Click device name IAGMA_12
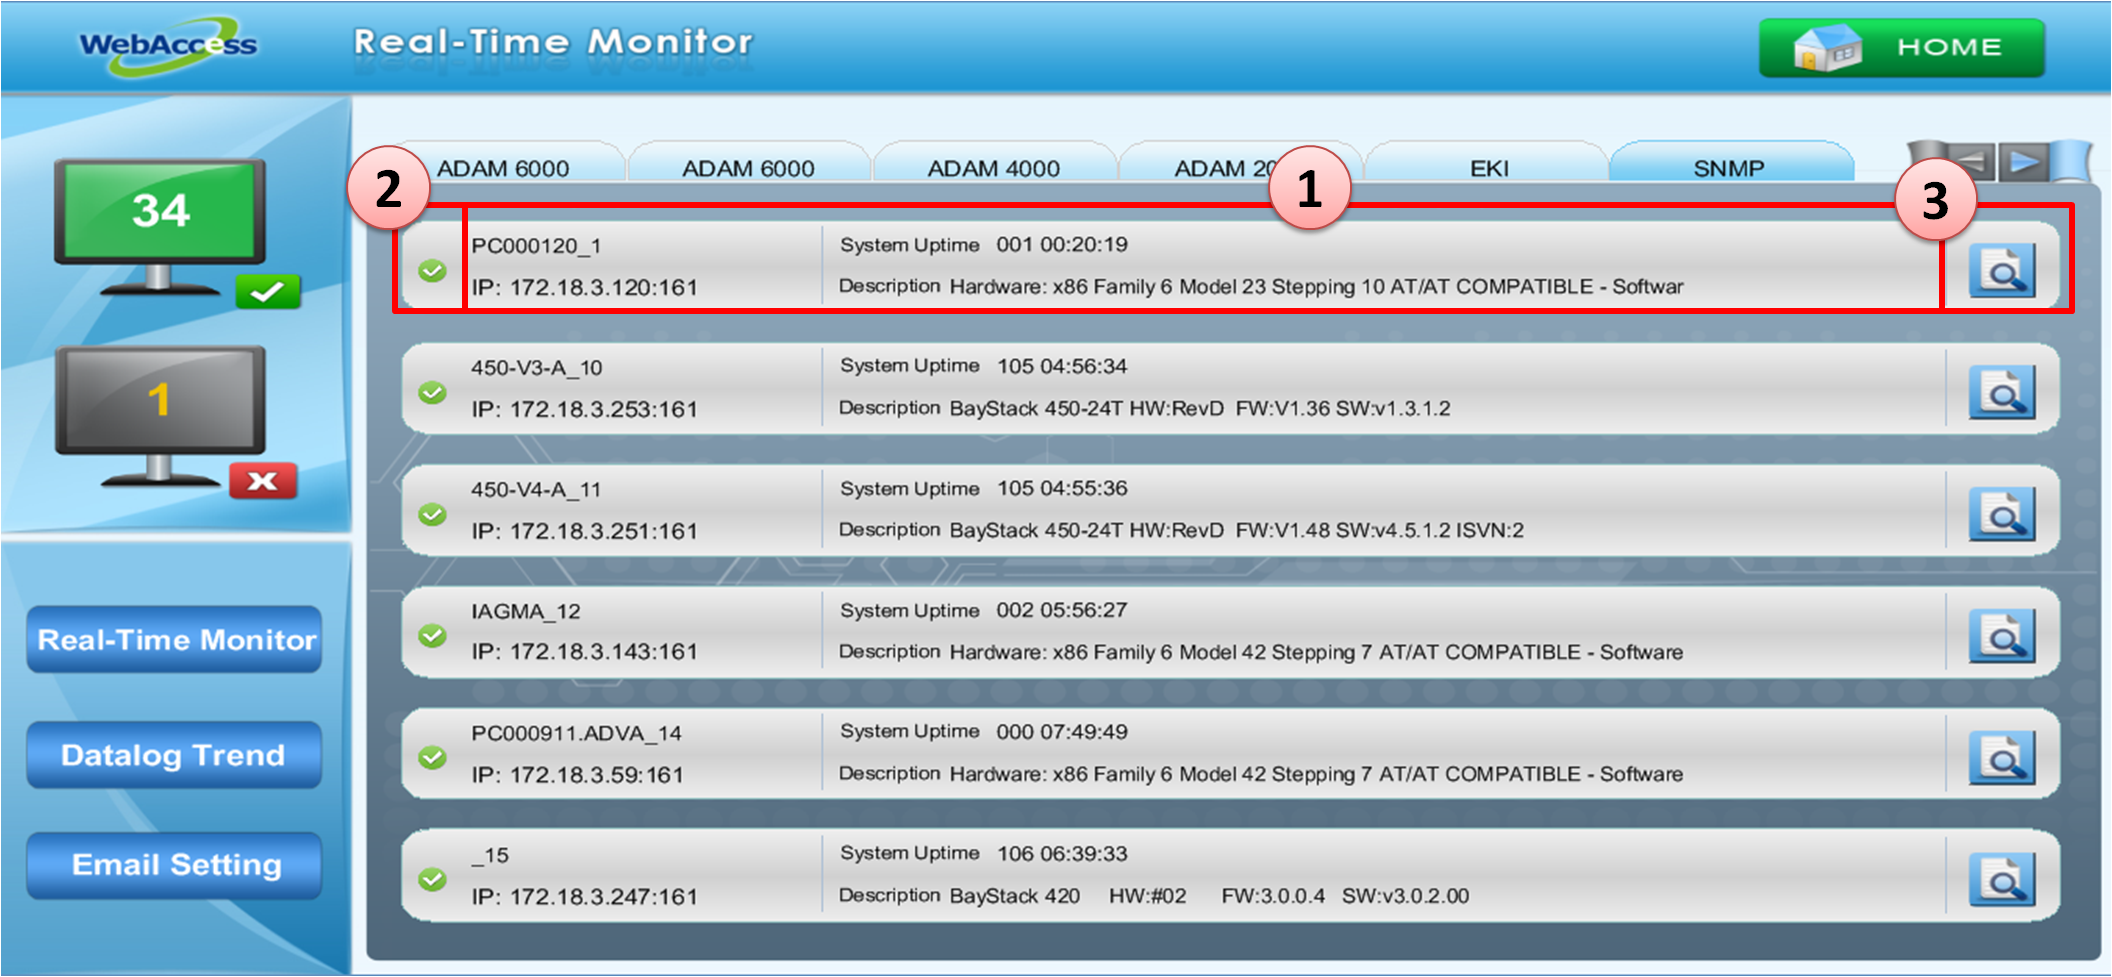The image size is (2112, 977). [525, 612]
